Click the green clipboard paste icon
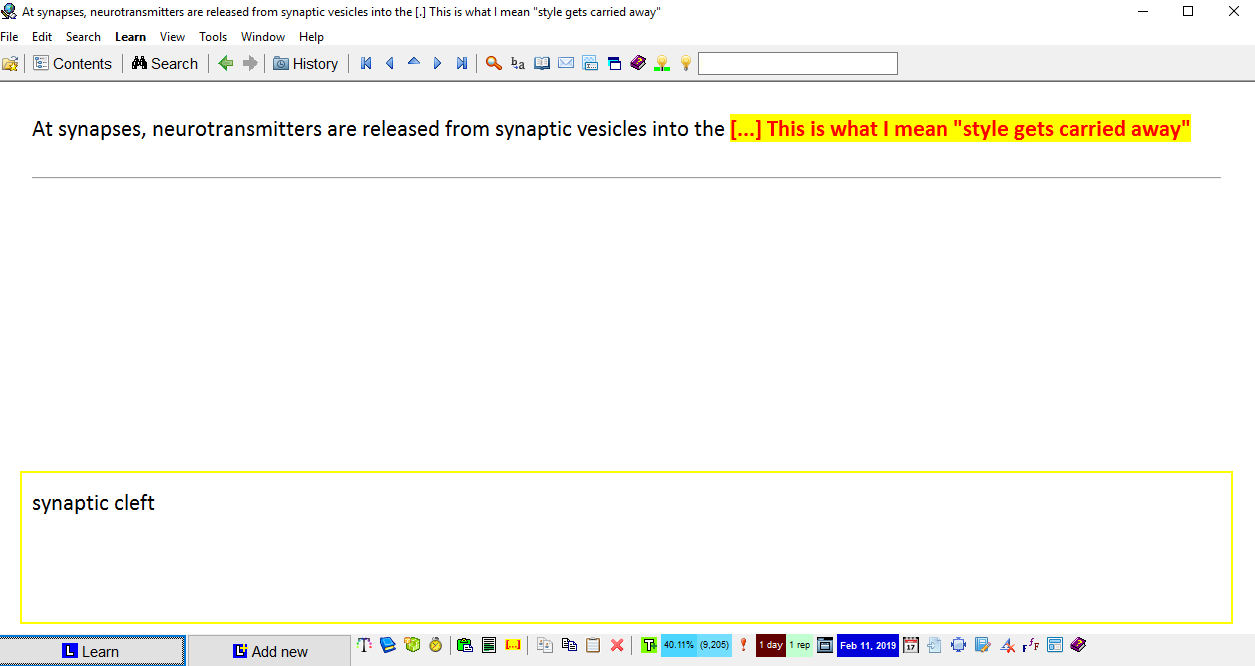The width and height of the screenshot is (1255, 666). coord(465,645)
